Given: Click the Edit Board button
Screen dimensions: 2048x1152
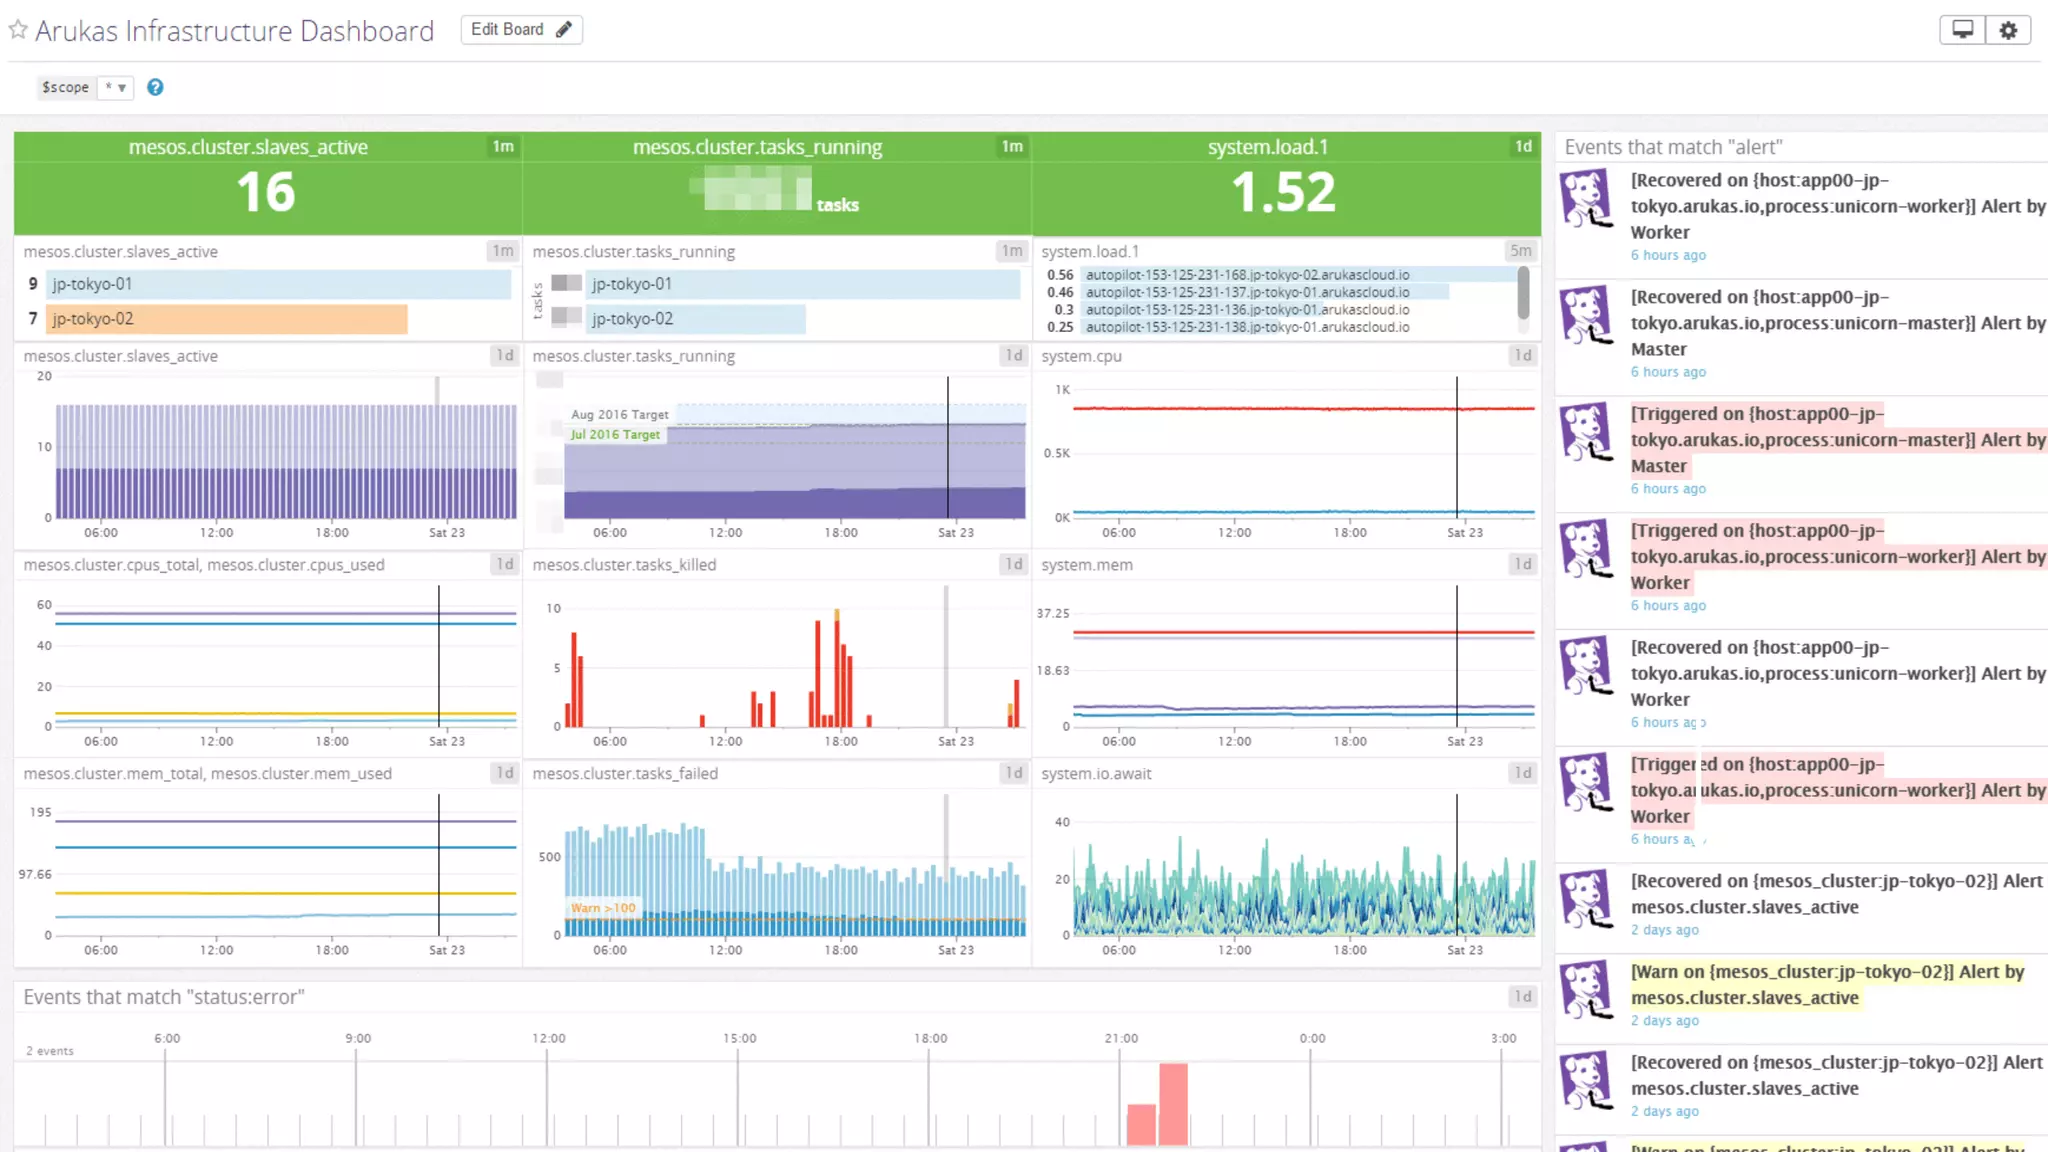Looking at the screenshot, I should pos(521,30).
